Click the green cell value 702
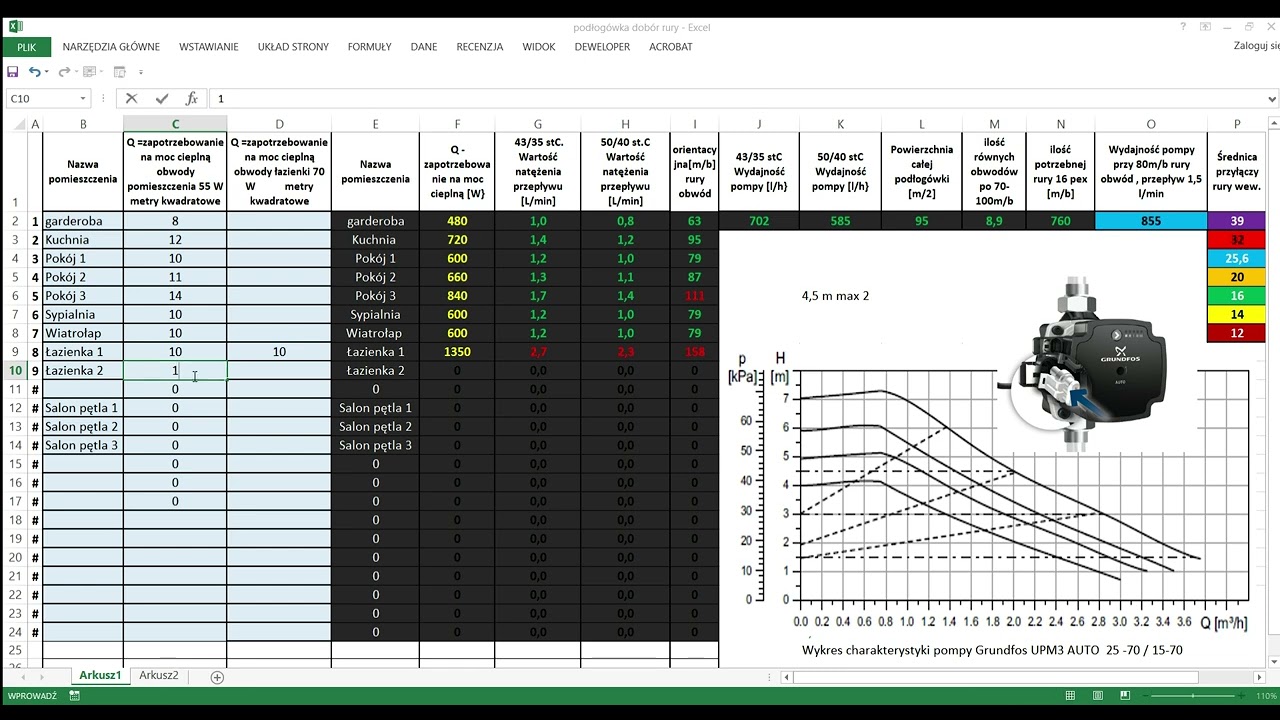 tap(759, 221)
